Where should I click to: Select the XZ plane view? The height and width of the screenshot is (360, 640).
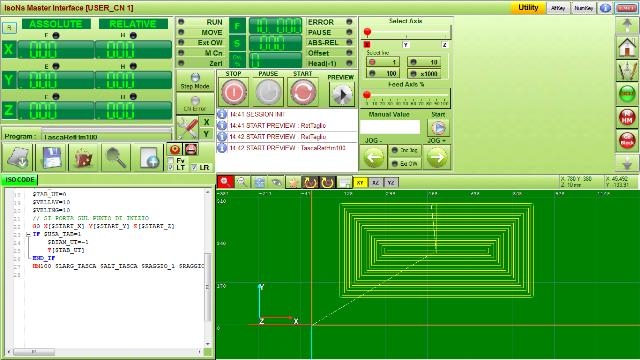(x=376, y=182)
